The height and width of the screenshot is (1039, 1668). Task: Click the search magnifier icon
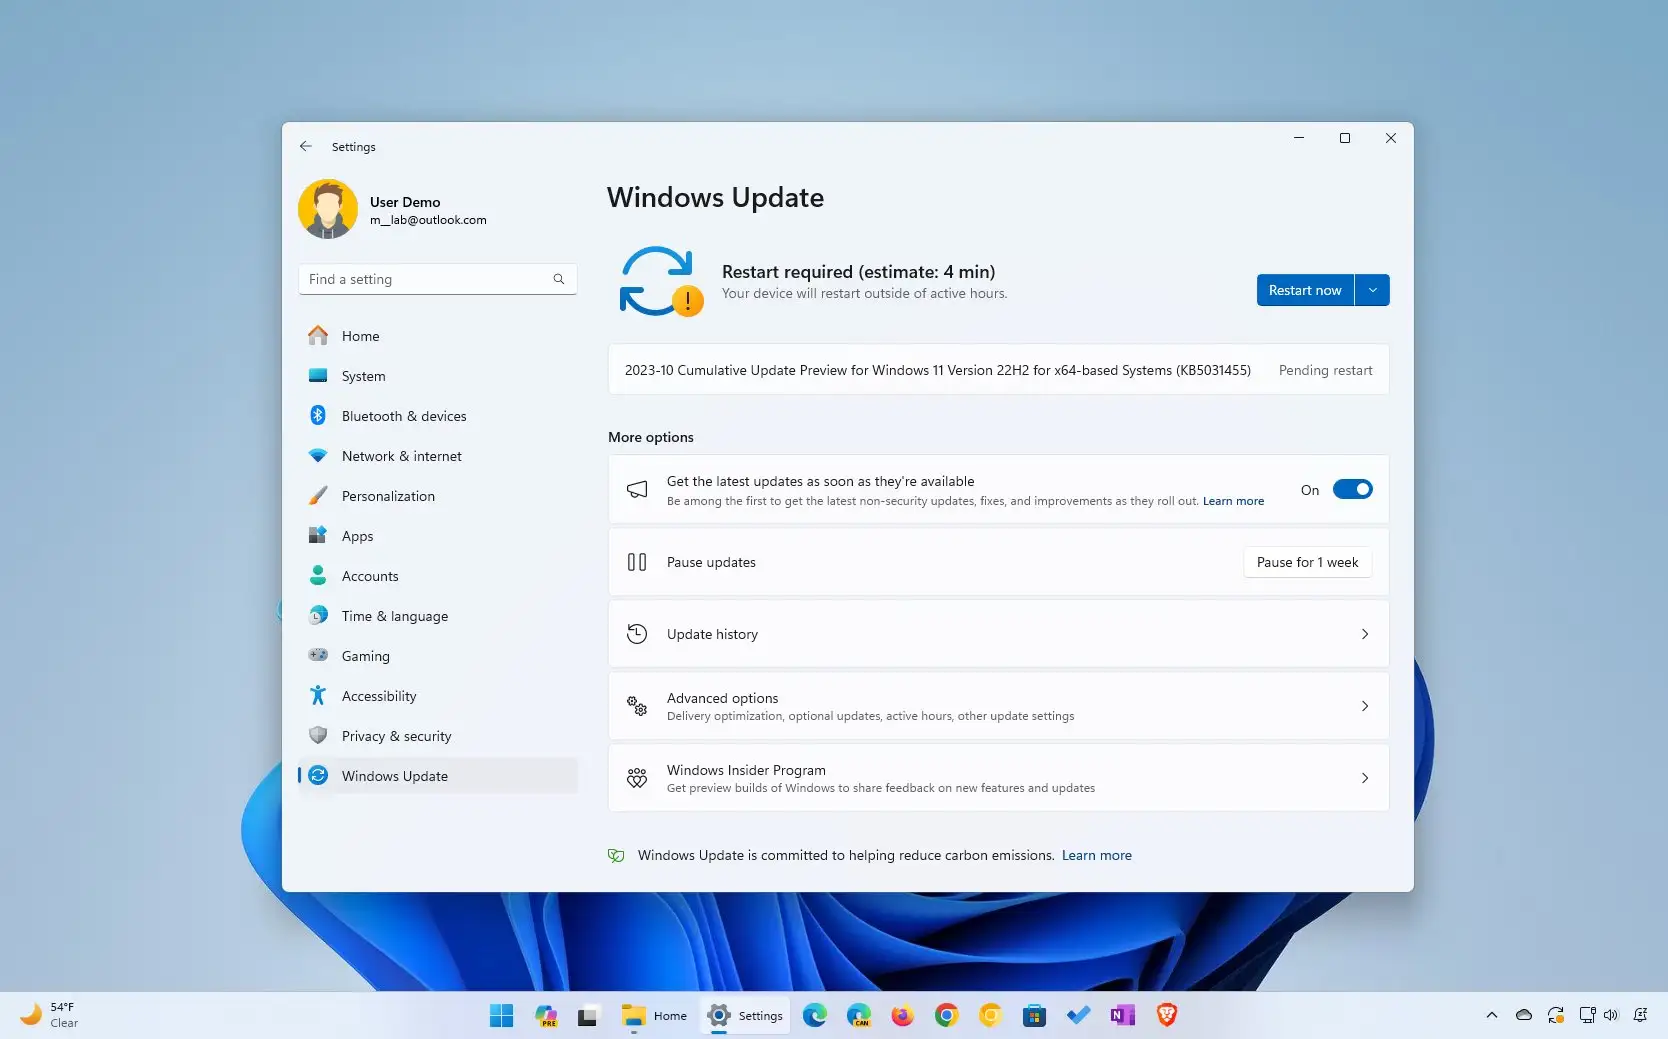pos(559,279)
